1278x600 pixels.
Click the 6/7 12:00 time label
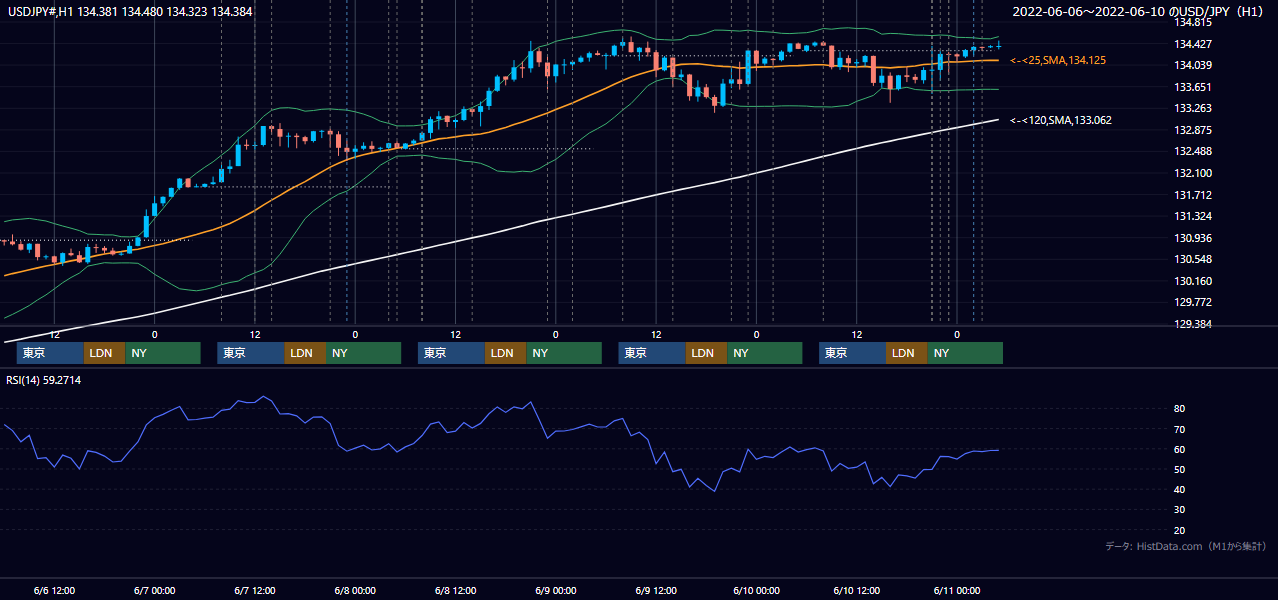pos(254,590)
